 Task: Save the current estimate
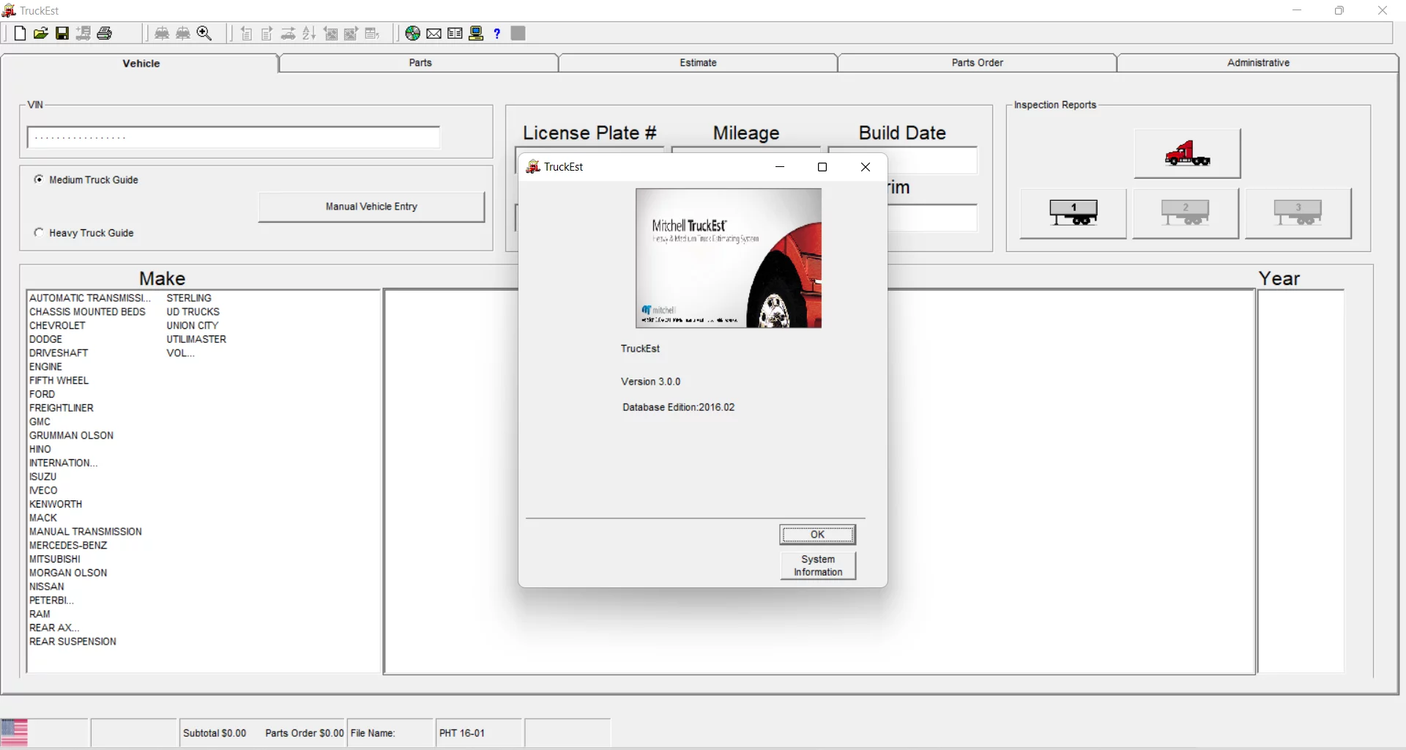62,33
